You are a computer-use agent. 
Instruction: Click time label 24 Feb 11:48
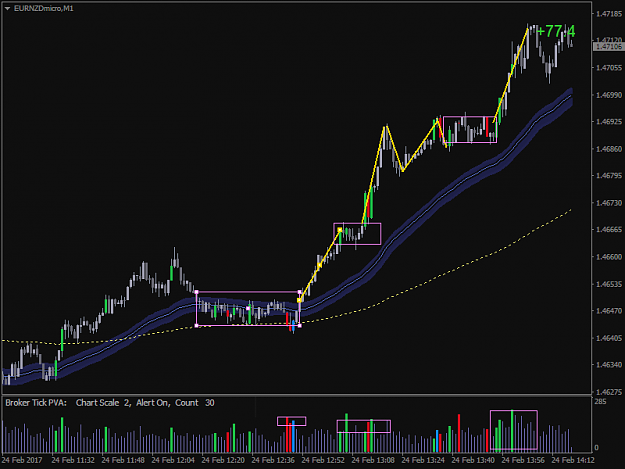point(123,460)
